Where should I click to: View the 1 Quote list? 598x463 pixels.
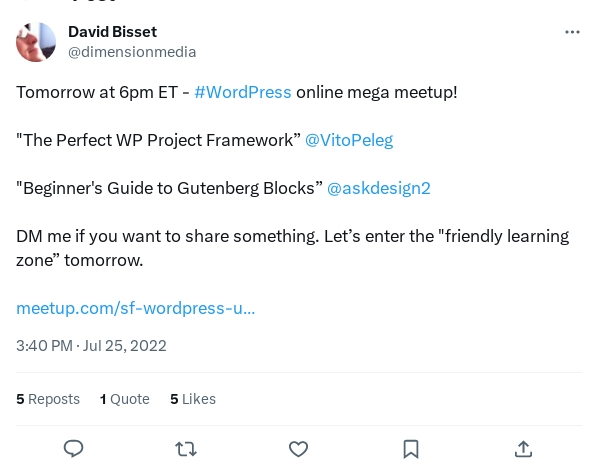click(x=125, y=399)
